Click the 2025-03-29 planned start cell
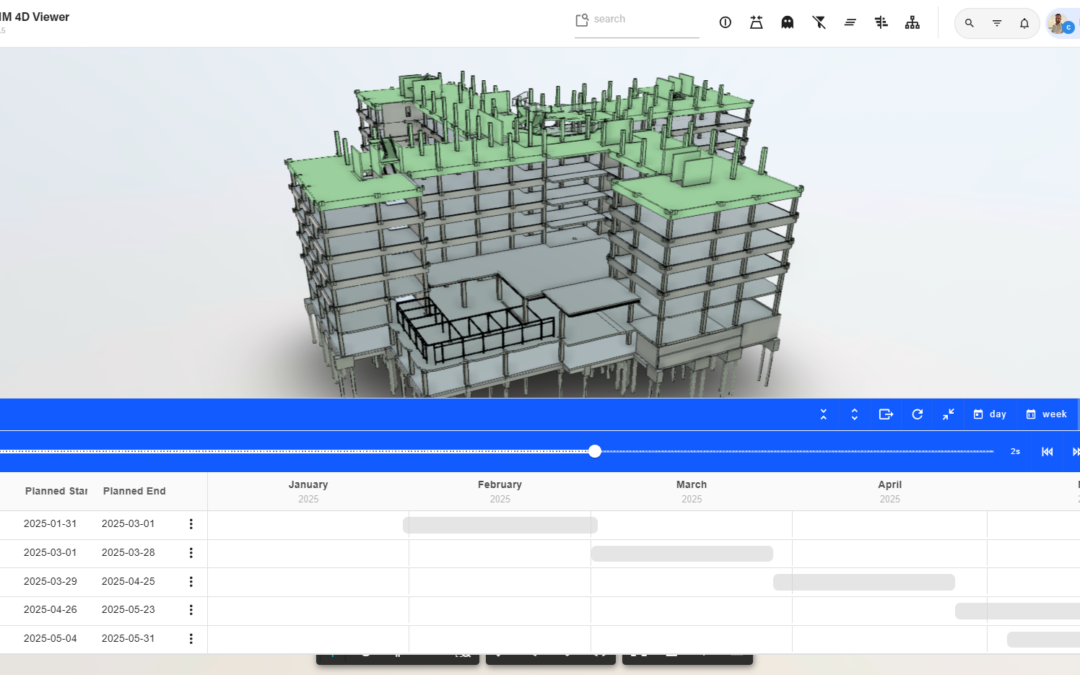The image size is (1080, 675). click(50, 581)
